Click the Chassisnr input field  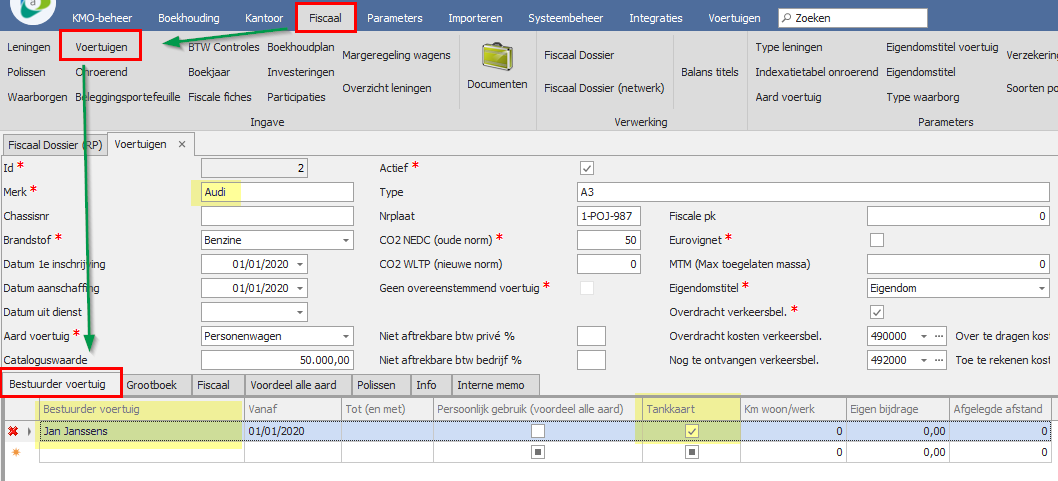[x=277, y=216]
